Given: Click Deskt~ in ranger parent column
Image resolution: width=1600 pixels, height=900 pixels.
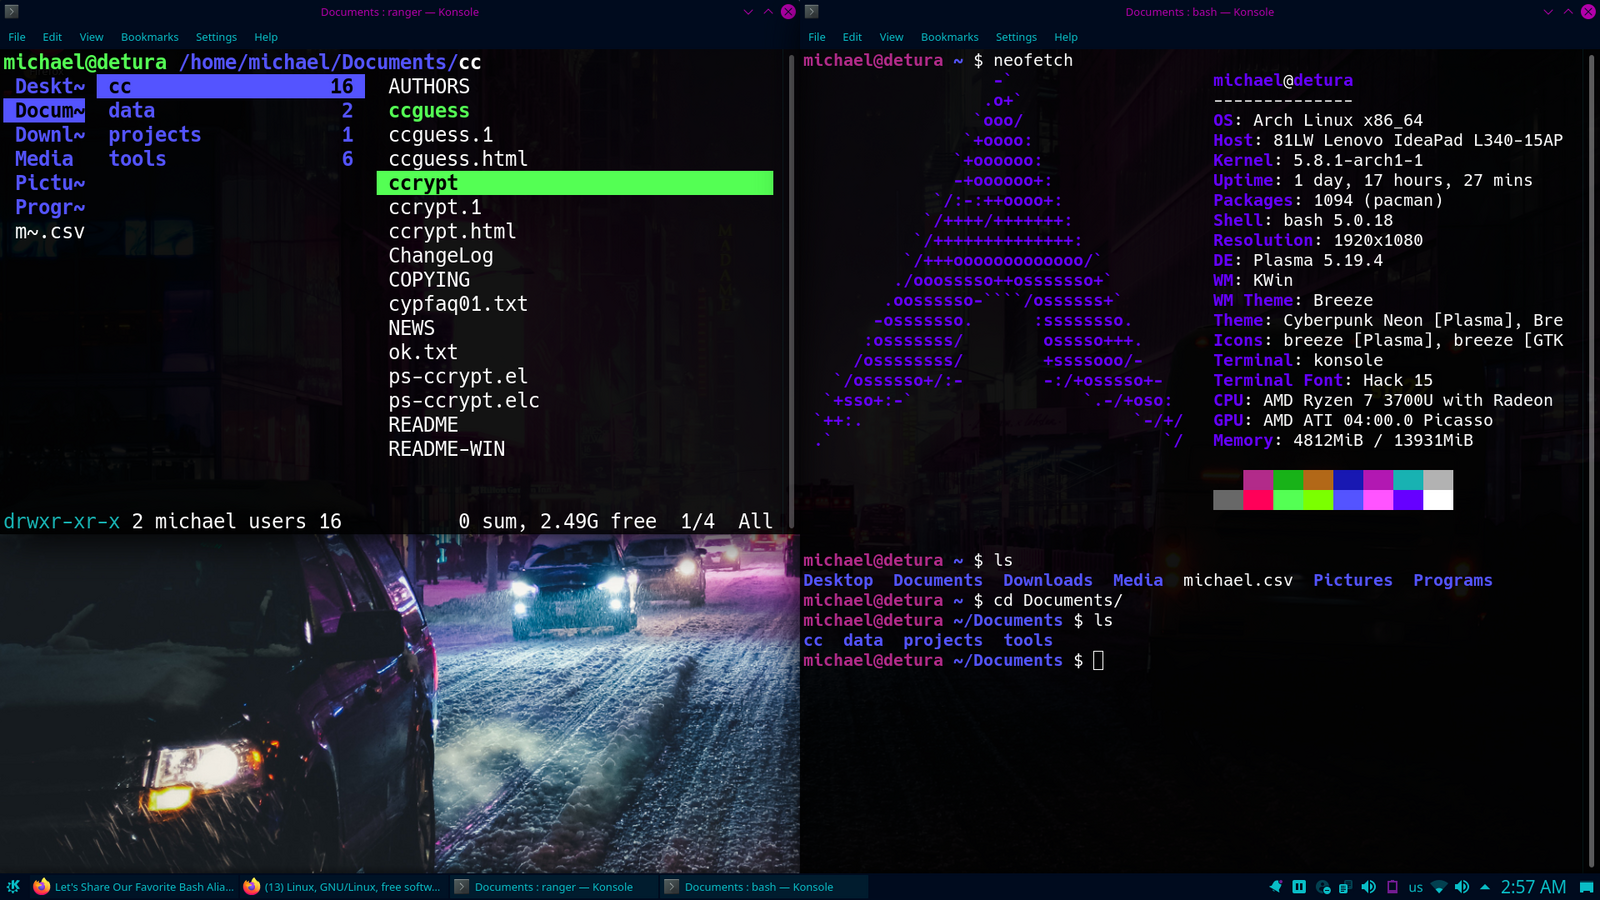Looking at the screenshot, I should tap(50, 86).
